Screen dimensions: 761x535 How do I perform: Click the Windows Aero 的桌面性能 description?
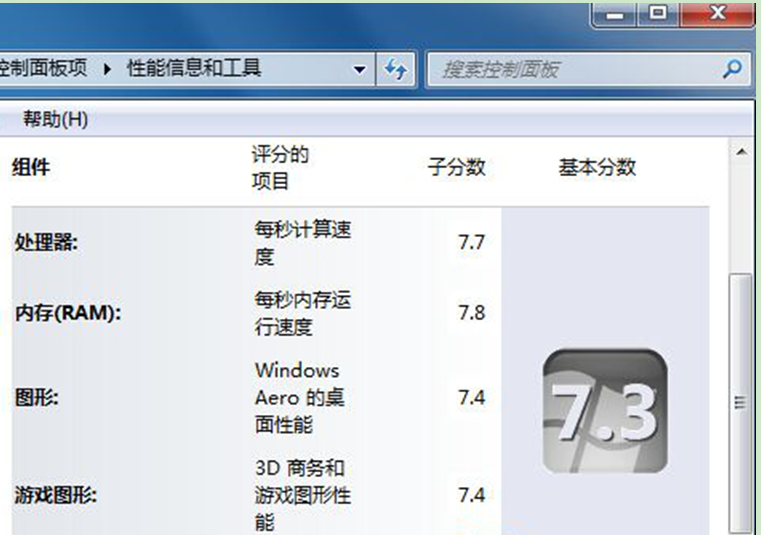tap(299, 398)
